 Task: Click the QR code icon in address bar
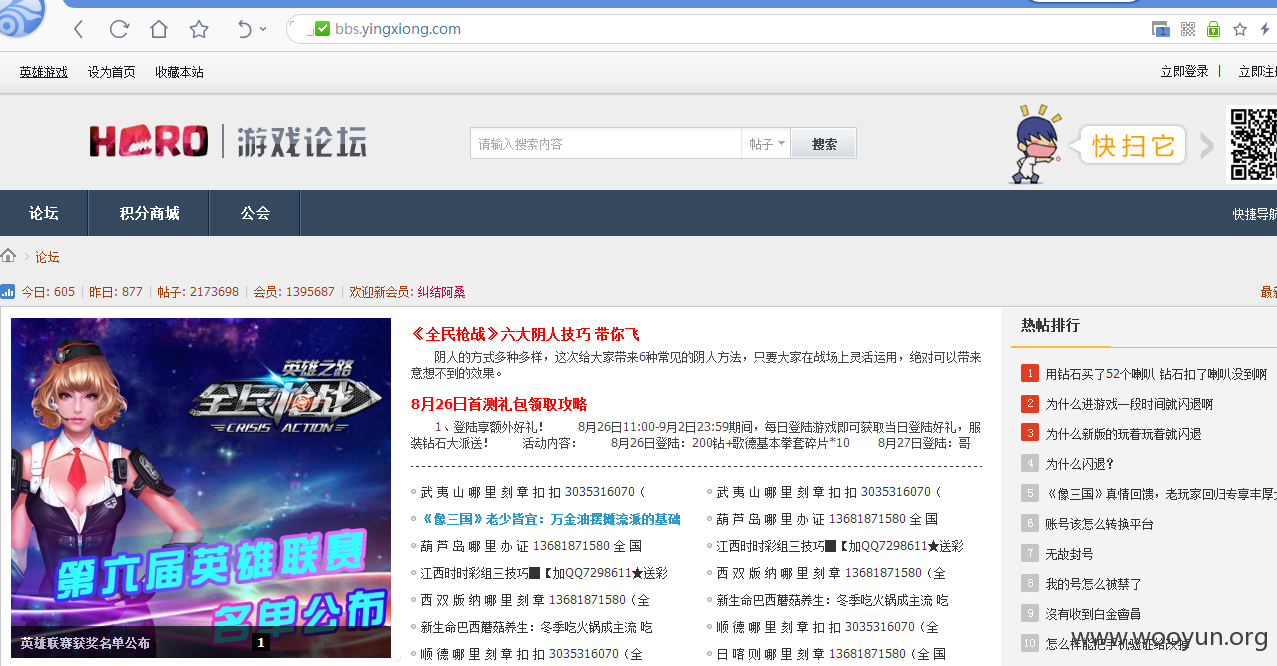point(1188,29)
